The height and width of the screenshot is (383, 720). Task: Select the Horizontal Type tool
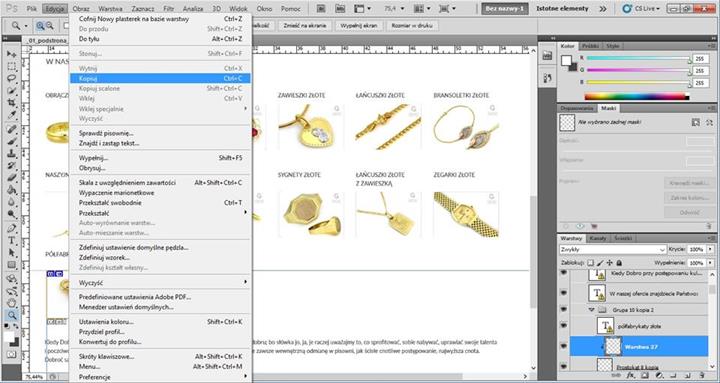pos(11,241)
